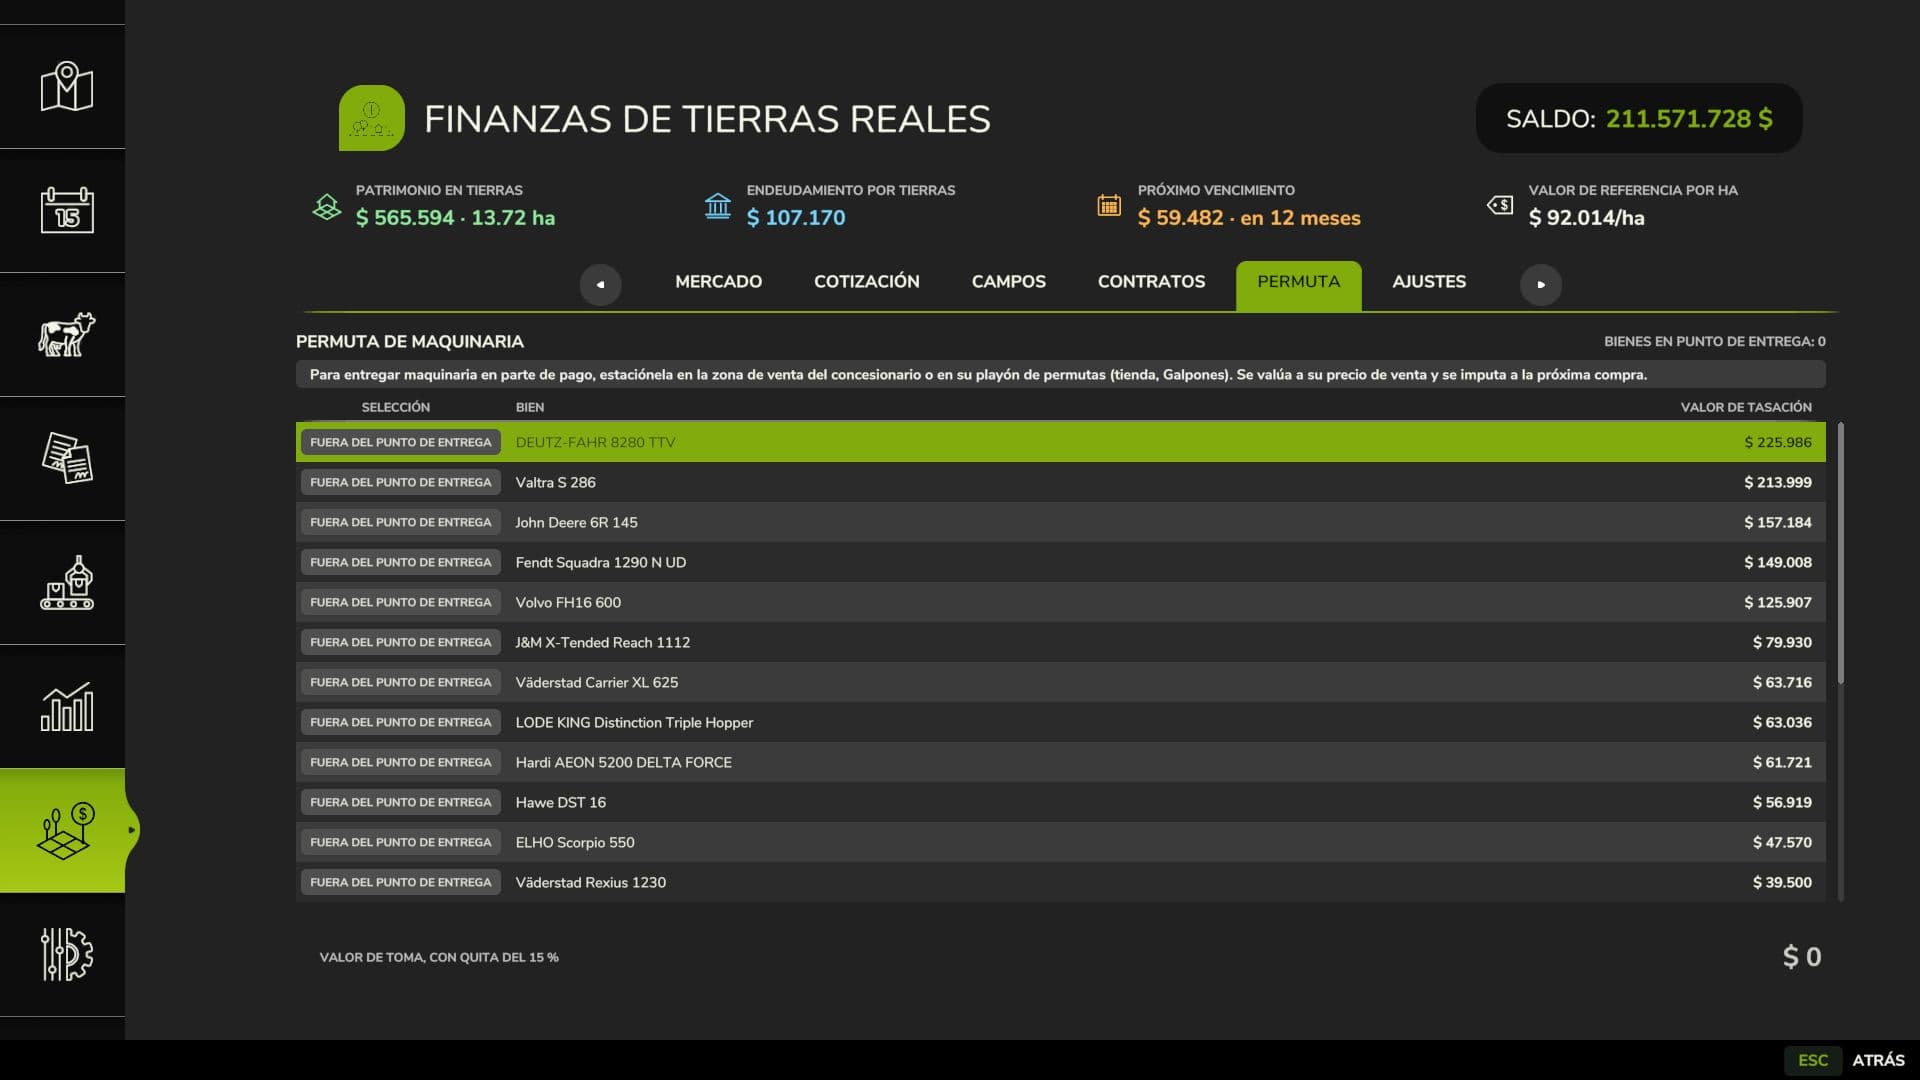This screenshot has height=1080, width=1920.
Task: Click the Próximo Vencimiento calendar icon
Action: pos(1108,205)
